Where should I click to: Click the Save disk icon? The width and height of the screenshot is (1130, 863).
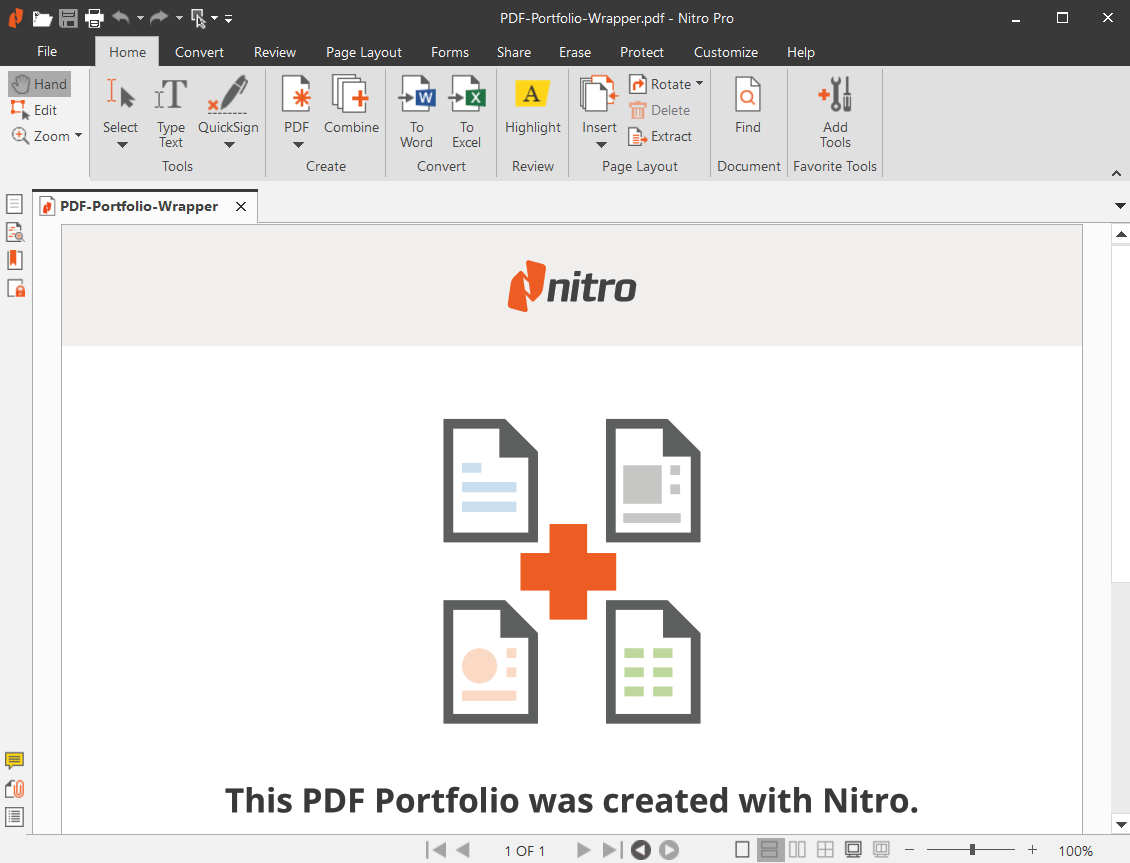[x=68, y=18]
